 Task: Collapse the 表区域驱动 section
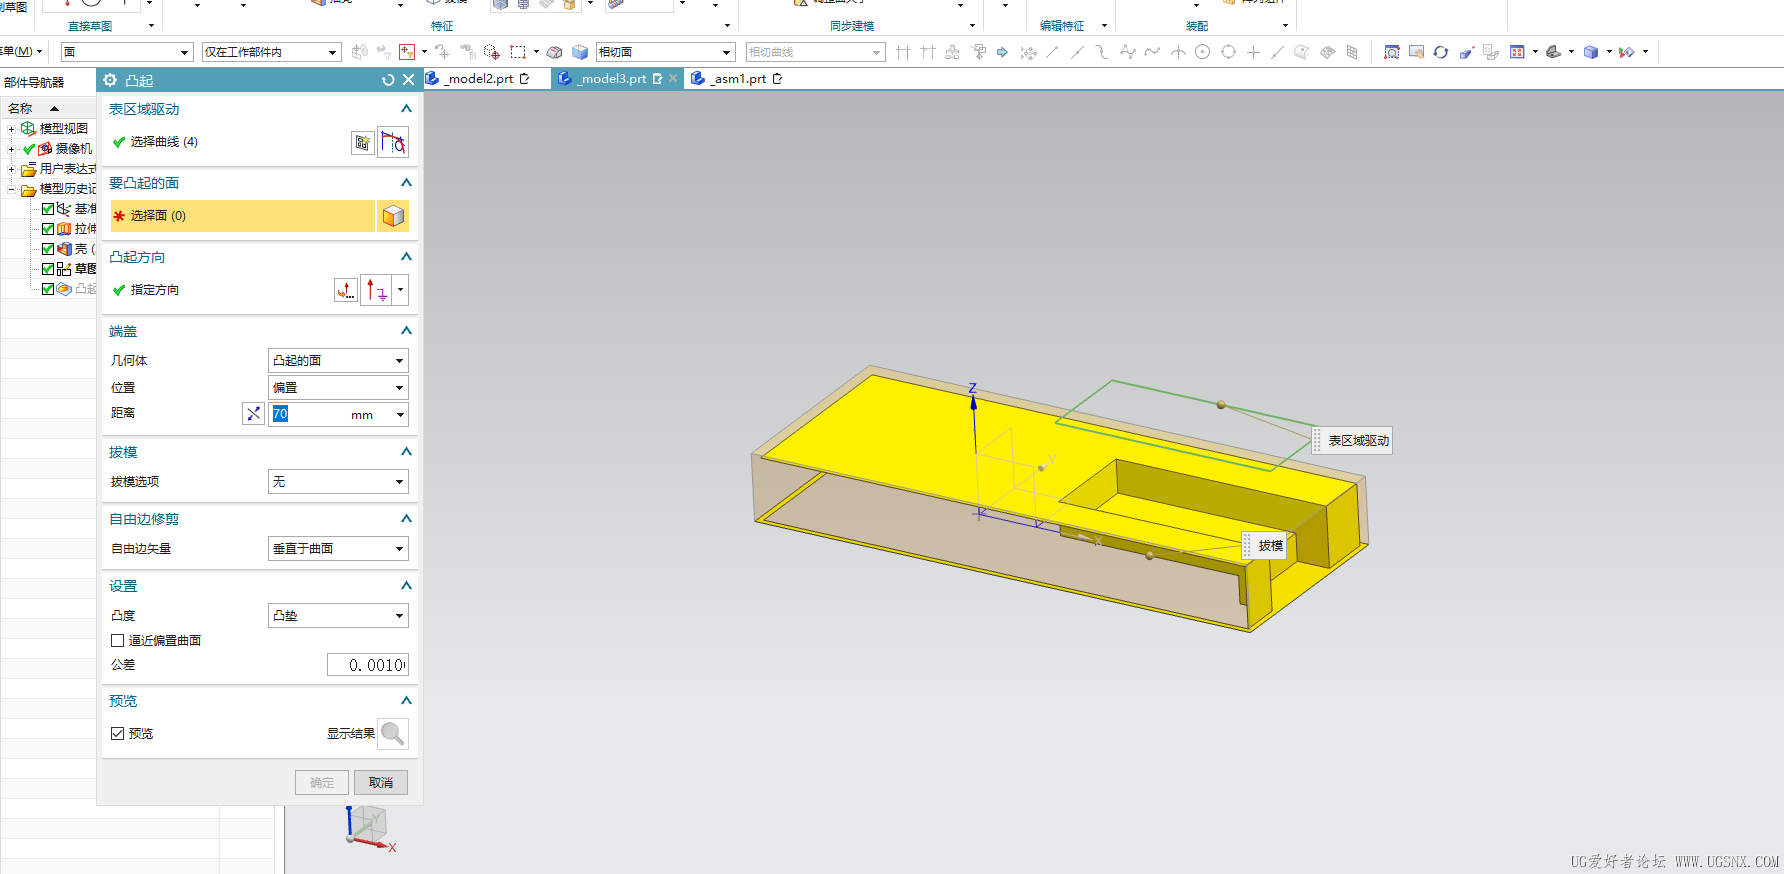pos(406,109)
